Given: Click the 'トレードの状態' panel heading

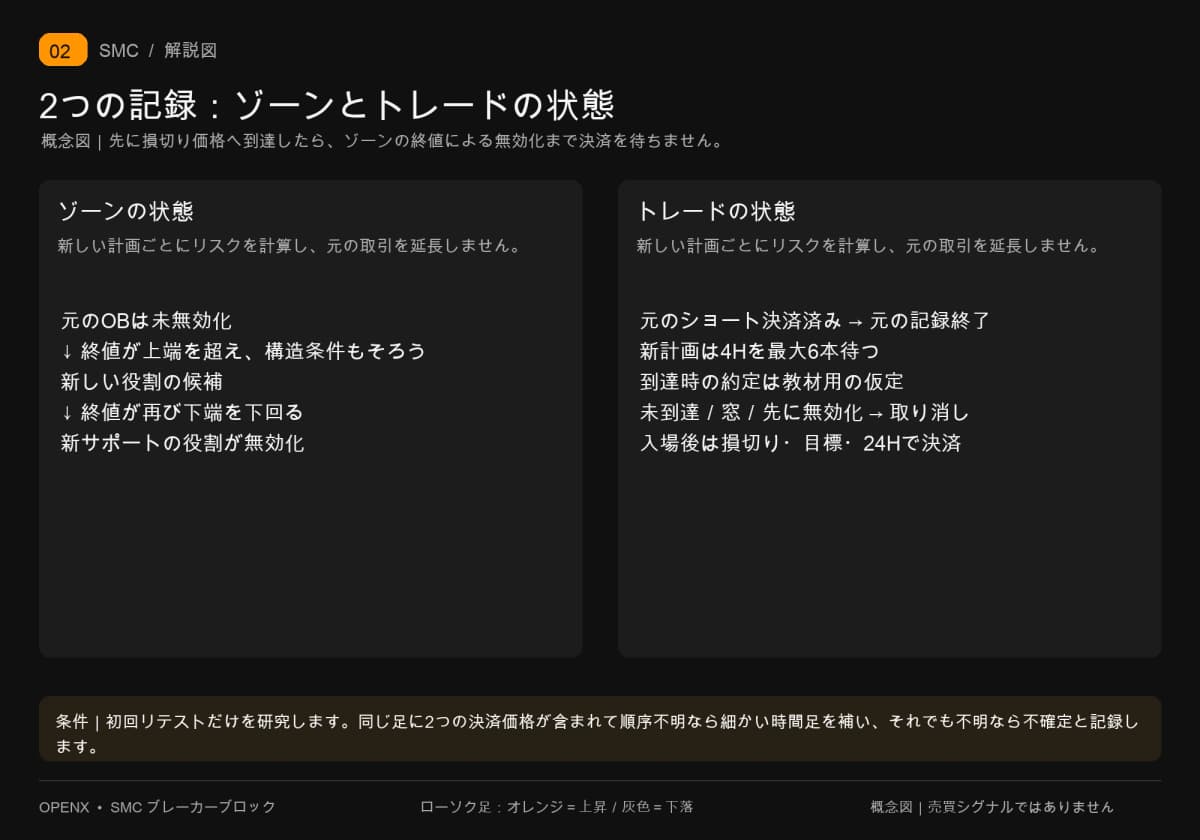Looking at the screenshot, I should (x=716, y=211).
